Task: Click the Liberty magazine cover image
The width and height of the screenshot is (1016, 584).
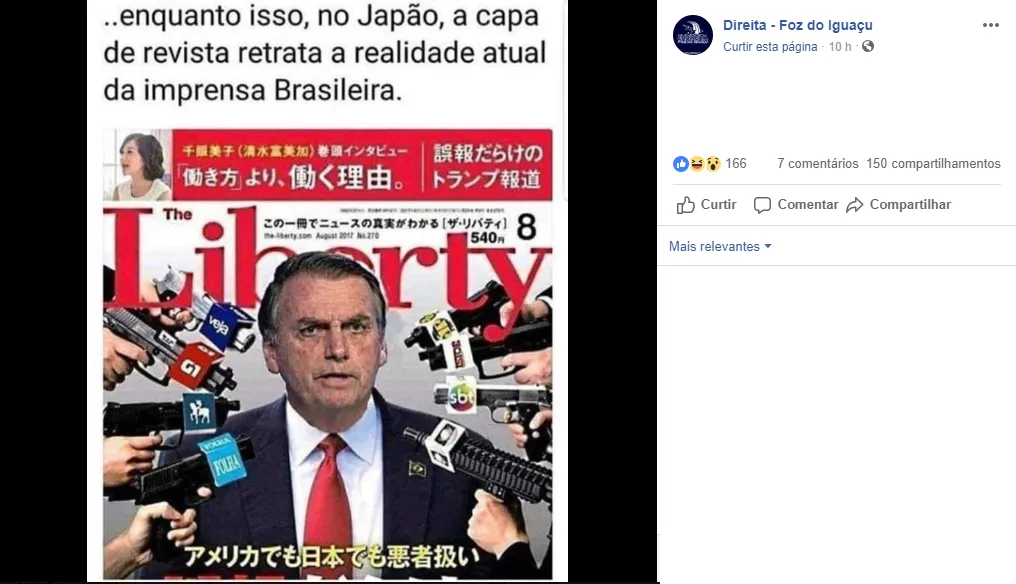Action: (x=328, y=354)
